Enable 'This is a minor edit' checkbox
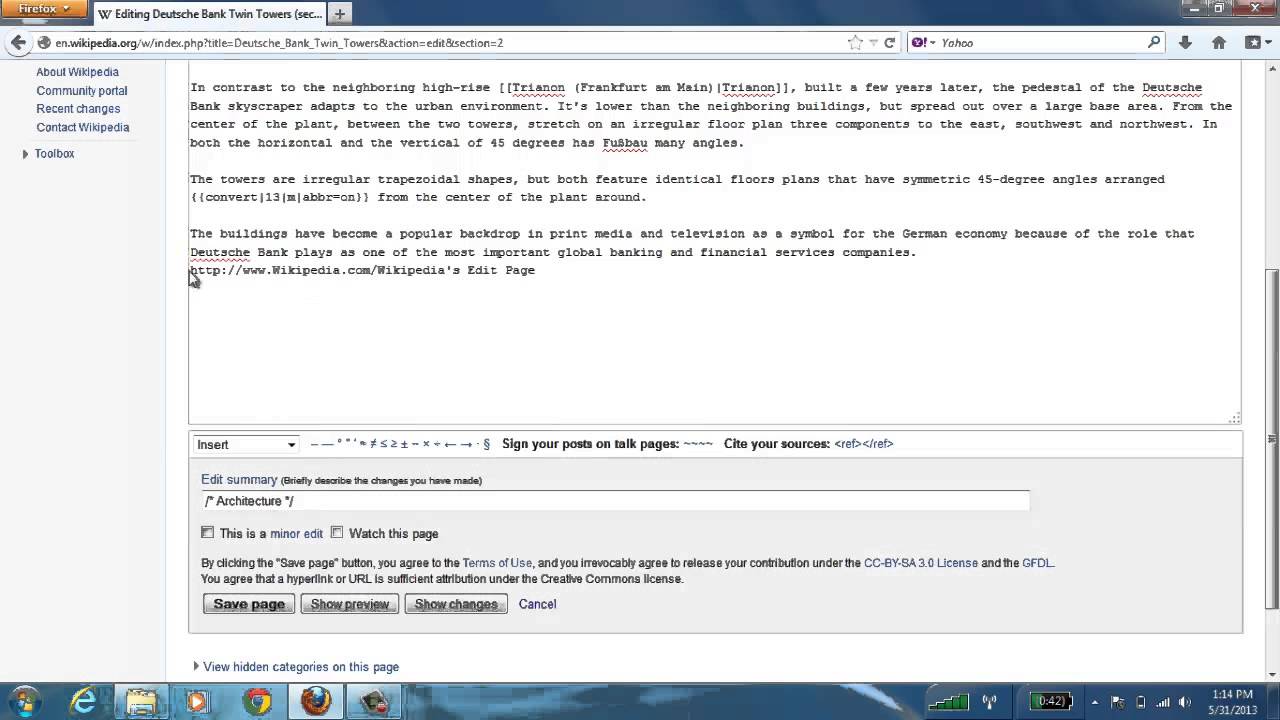Screen dimensions: 1280x720 [x=207, y=533]
